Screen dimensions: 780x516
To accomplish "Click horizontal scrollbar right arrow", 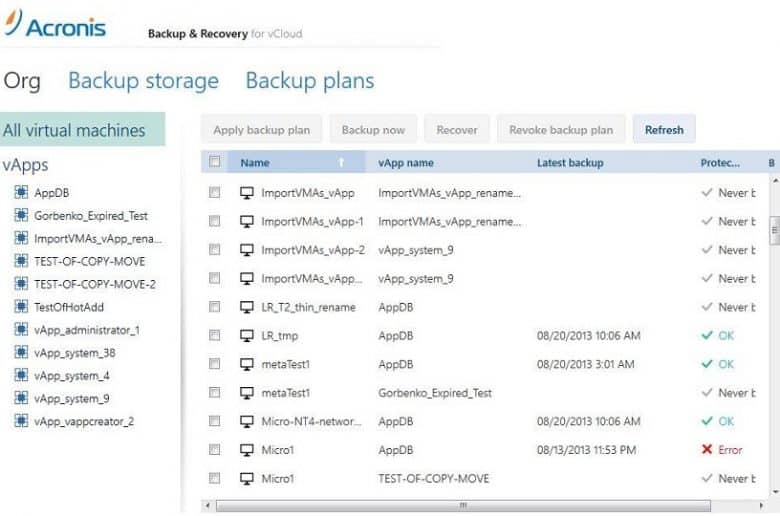I will point(761,506).
